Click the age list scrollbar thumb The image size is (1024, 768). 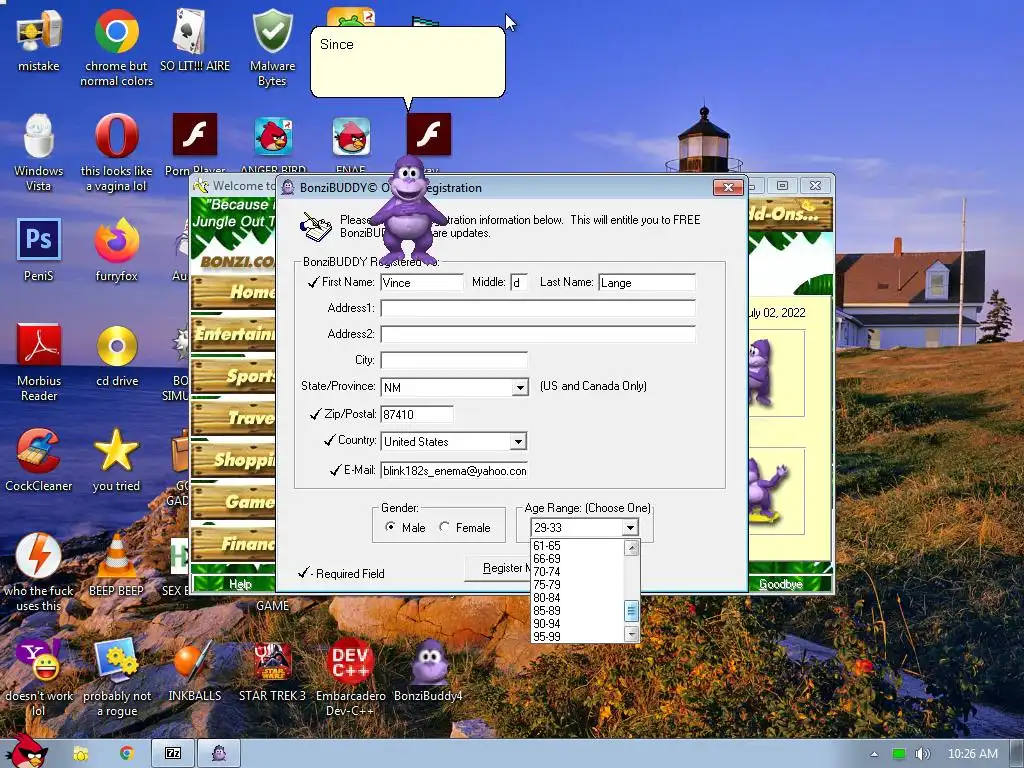631,611
